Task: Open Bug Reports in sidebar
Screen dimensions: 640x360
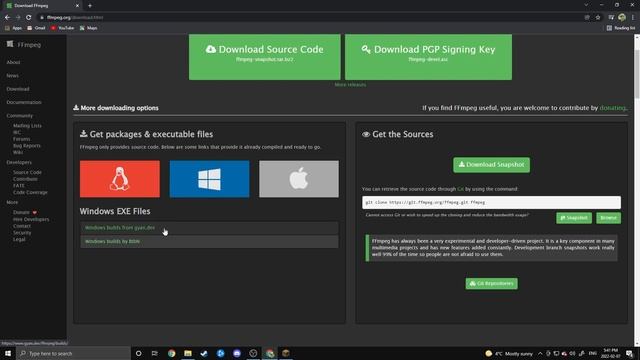Action: pyautogui.click(x=27, y=146)
